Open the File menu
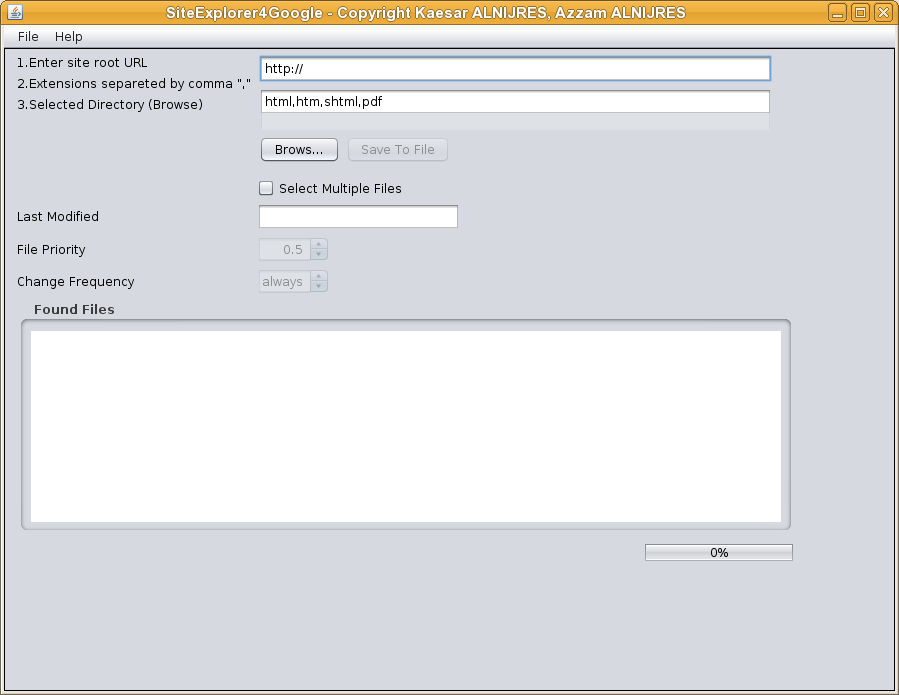The width and height of the screenshot is (899, 695). (28, 37)
